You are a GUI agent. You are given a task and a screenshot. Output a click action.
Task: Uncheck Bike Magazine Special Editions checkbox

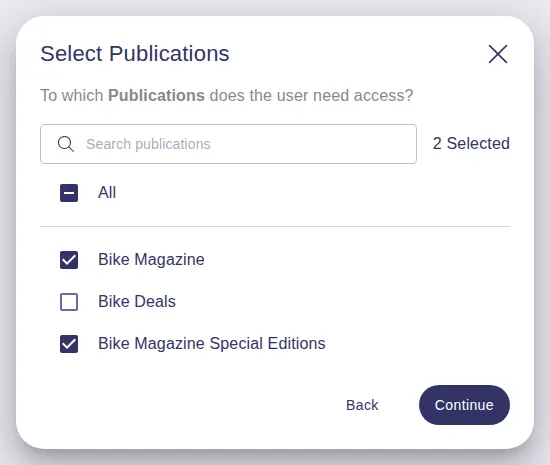[69, 344]
